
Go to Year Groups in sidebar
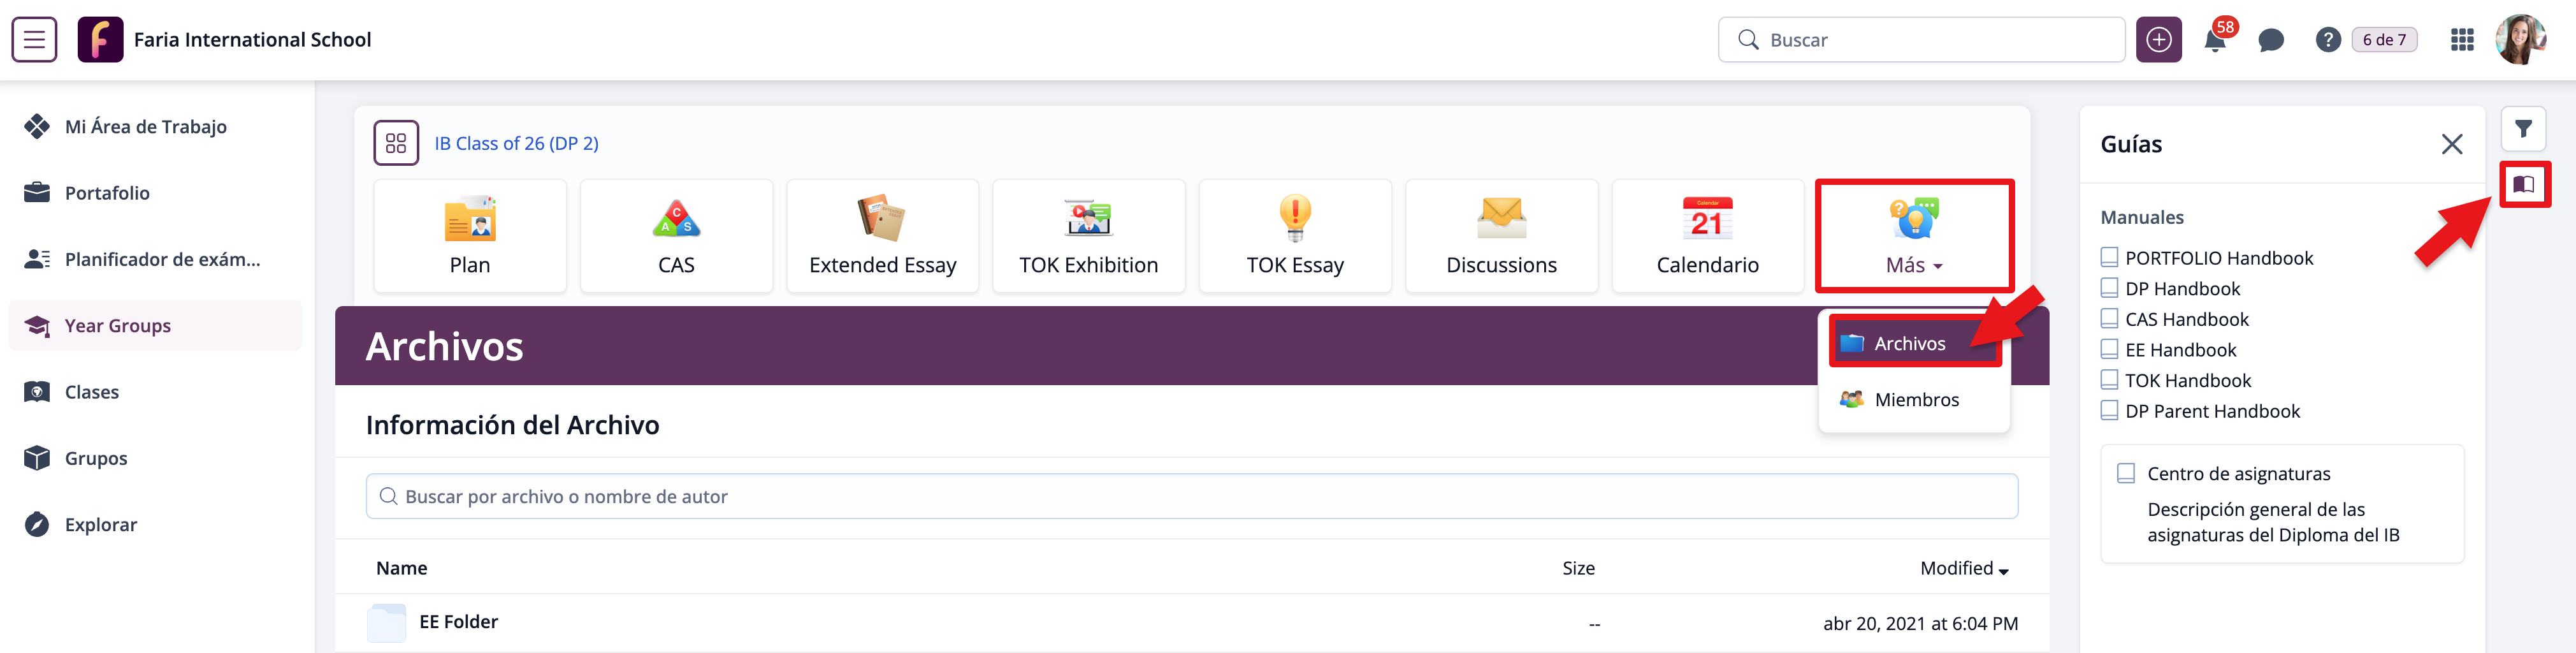[117, 326]
